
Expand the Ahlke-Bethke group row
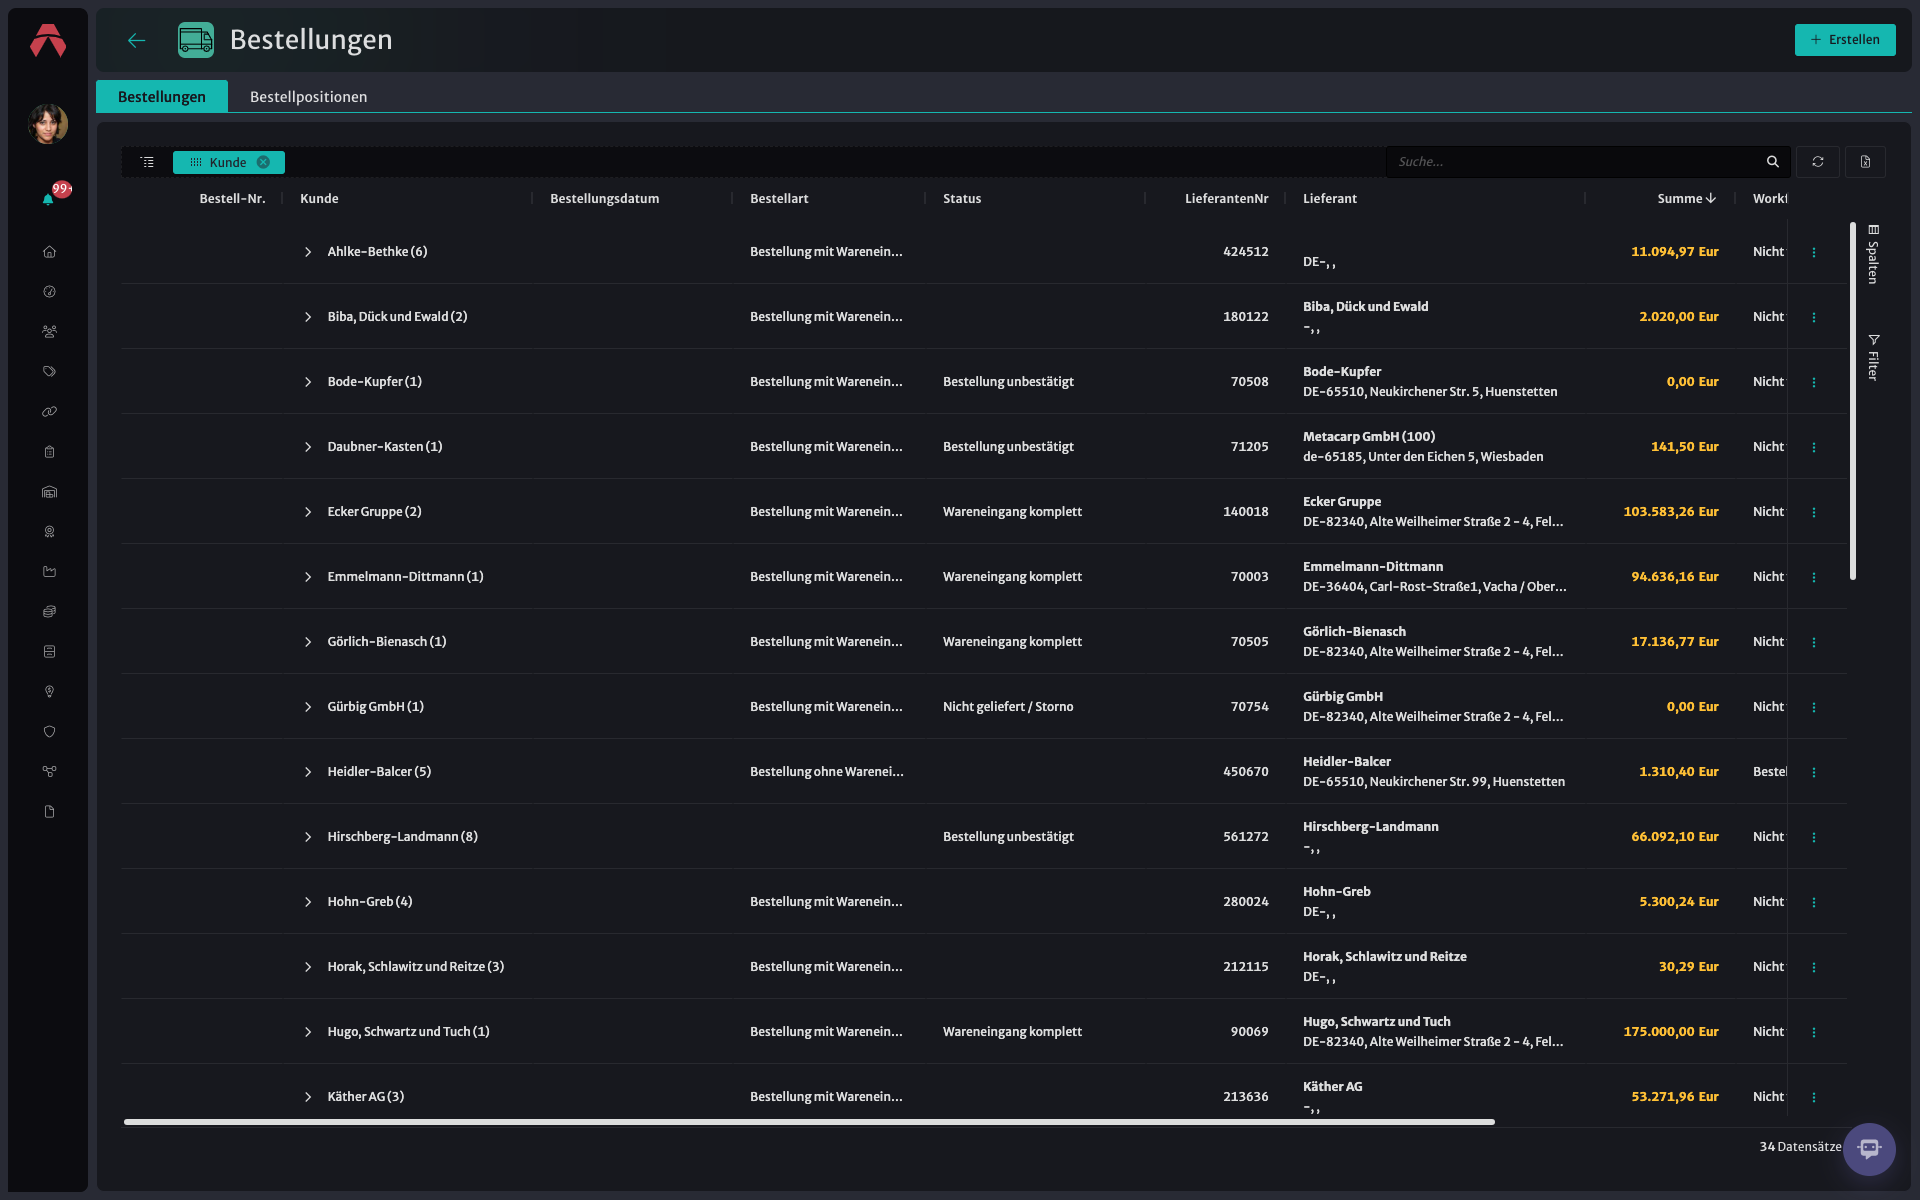tap(308, 252)
